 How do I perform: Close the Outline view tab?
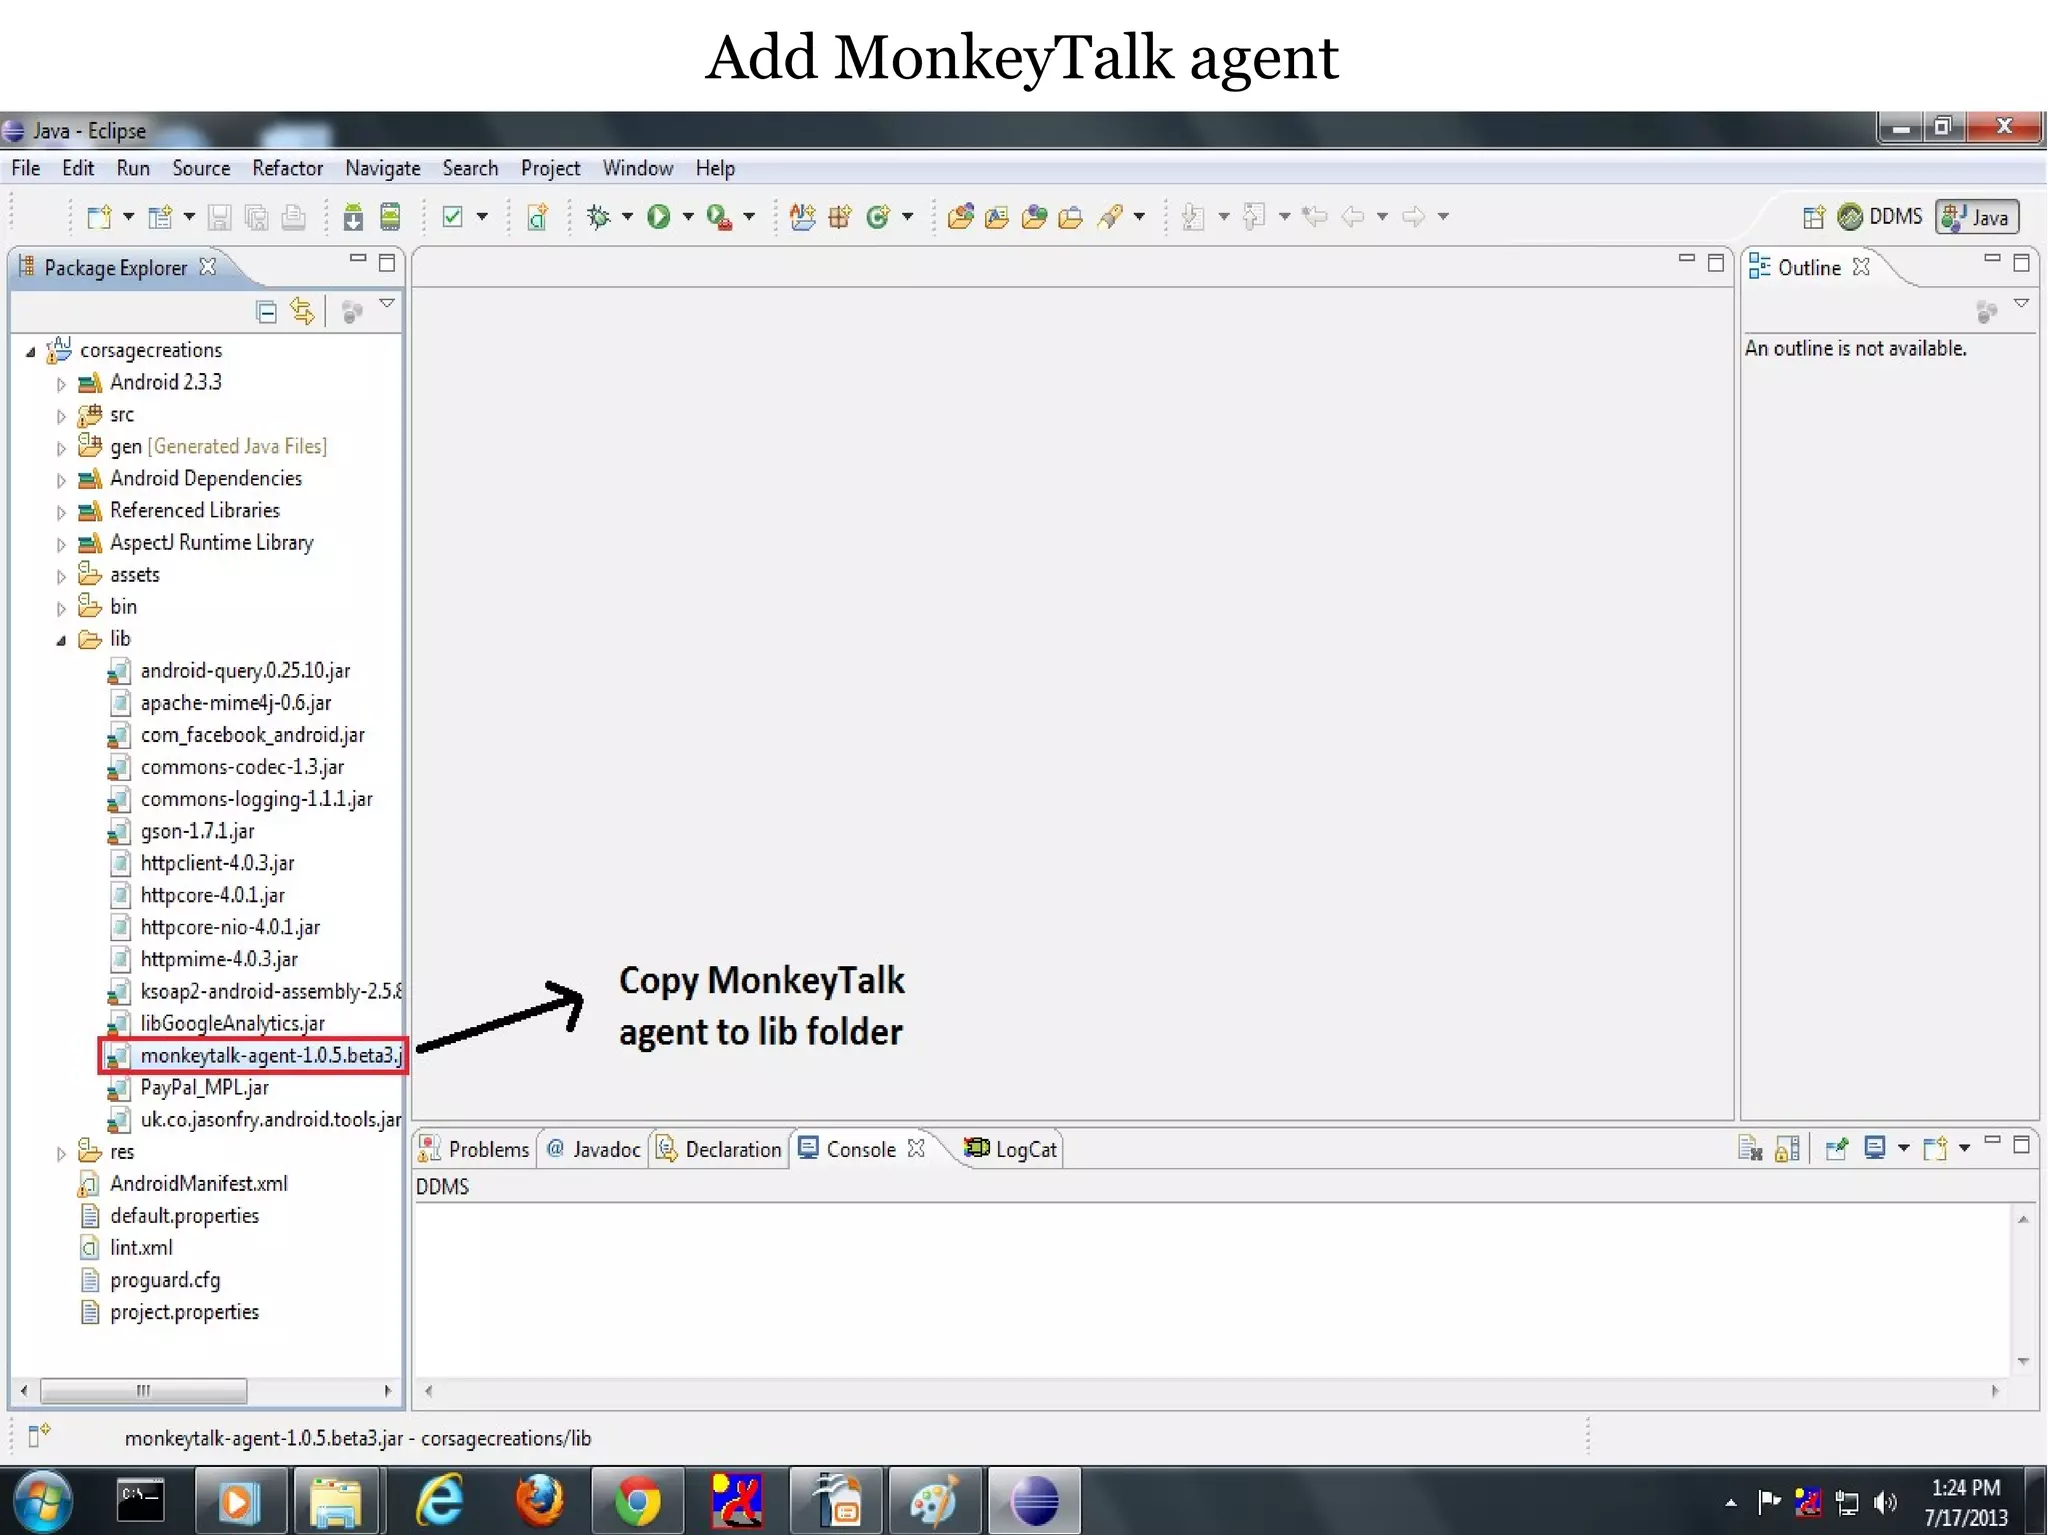(x=1861, y=267)
